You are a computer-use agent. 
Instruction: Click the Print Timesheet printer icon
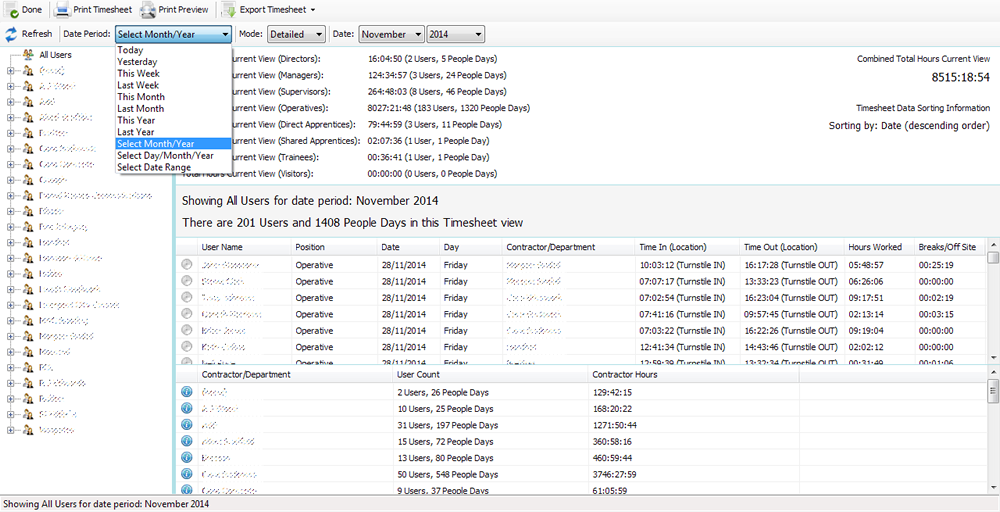tap(62, 9)
